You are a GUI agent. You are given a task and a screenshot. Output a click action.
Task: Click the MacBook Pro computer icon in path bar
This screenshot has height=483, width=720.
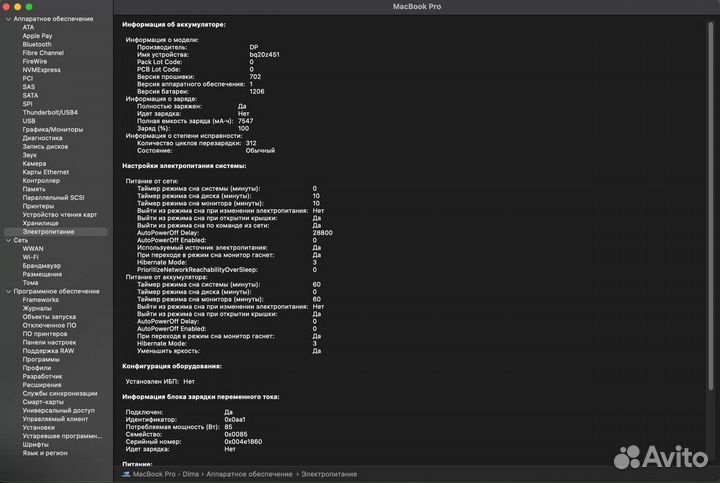pos(126,474)
